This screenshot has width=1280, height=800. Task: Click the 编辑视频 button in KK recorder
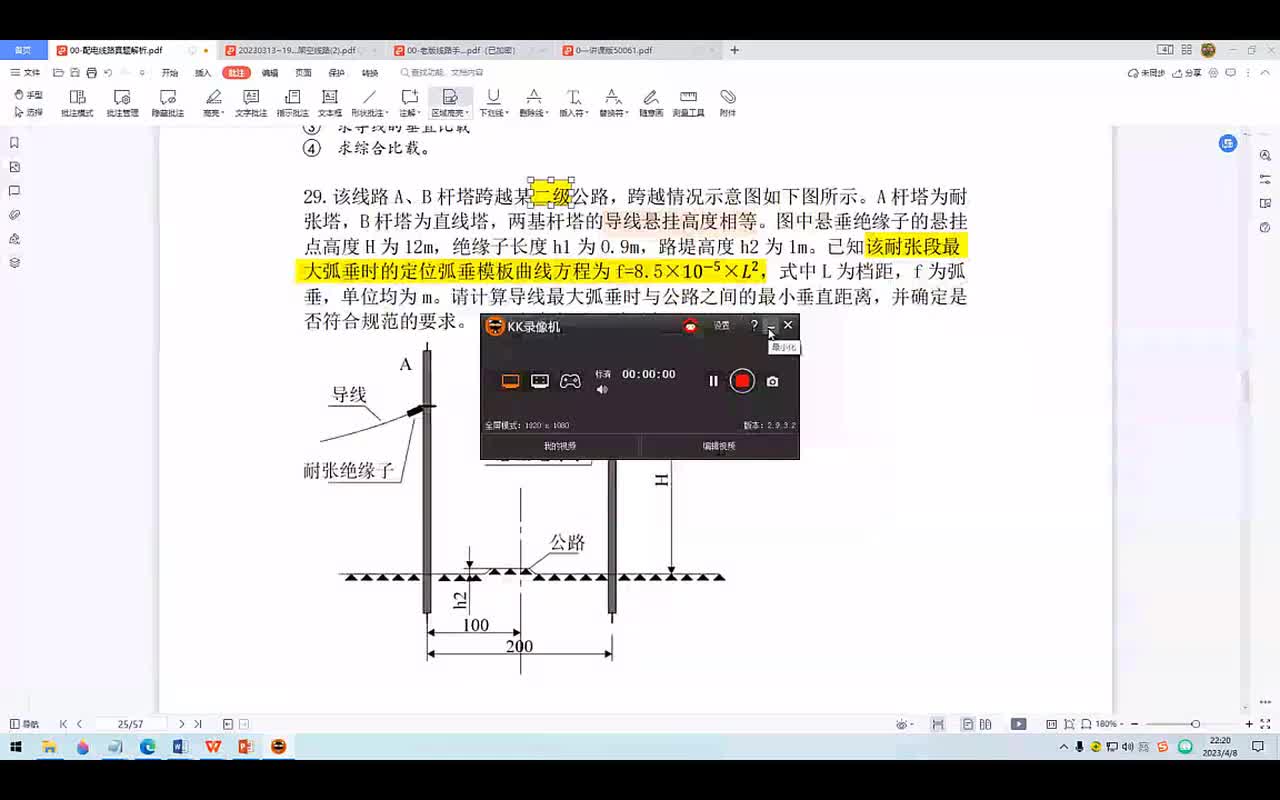(x=718, y=446)
